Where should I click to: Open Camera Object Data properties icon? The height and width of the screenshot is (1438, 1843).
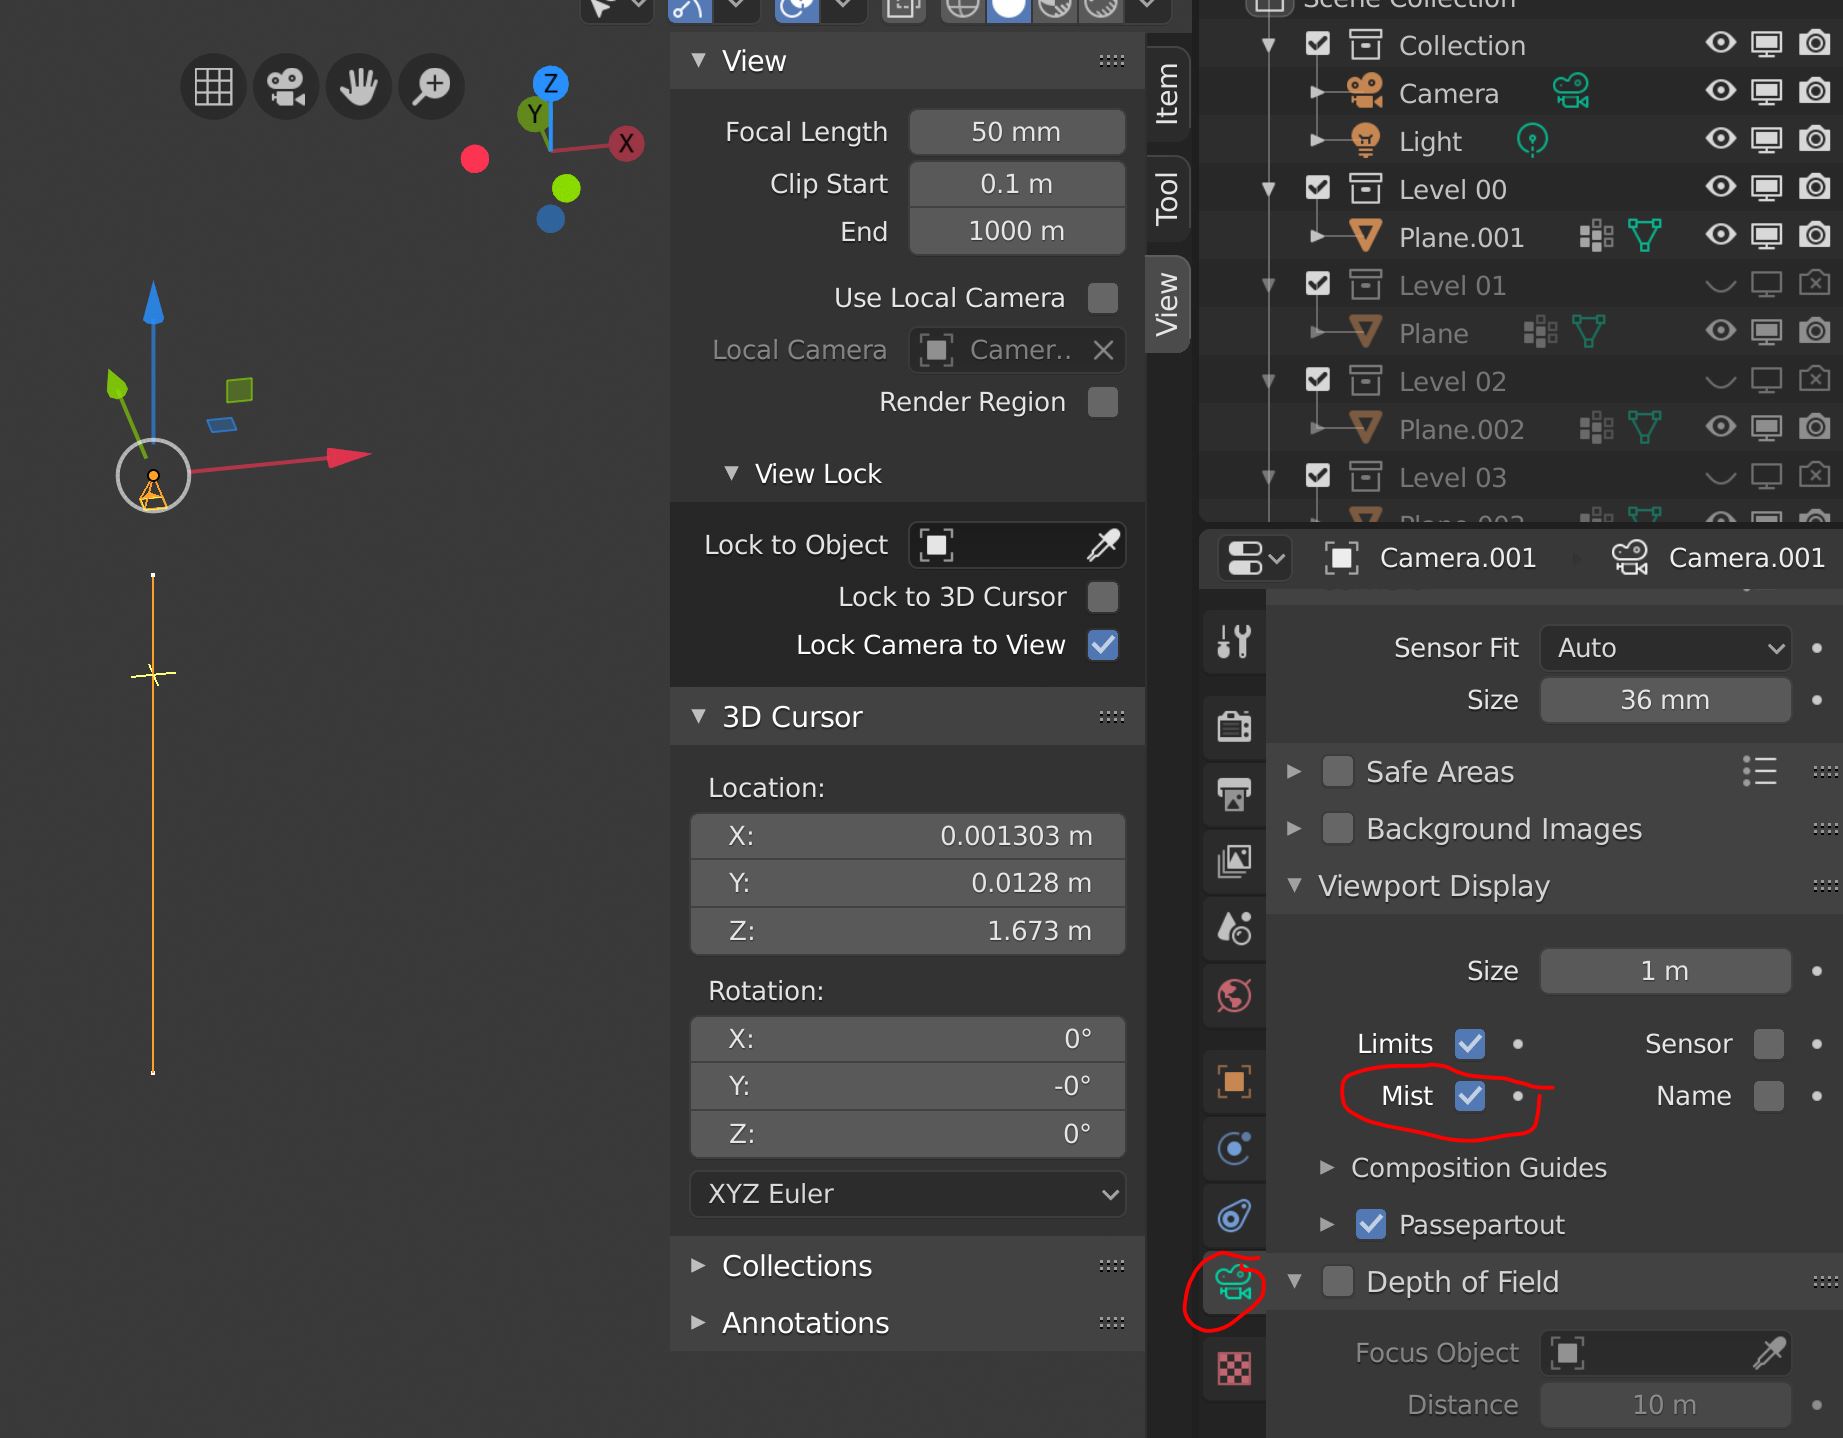point(1234,1283)
